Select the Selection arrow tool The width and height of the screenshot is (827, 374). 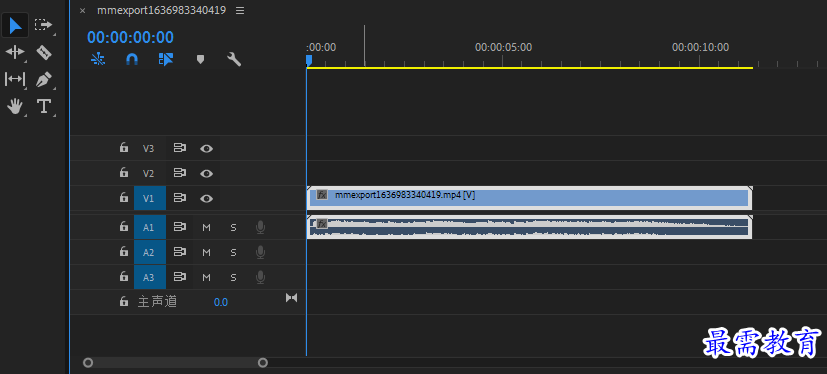(x=15, y=25)
